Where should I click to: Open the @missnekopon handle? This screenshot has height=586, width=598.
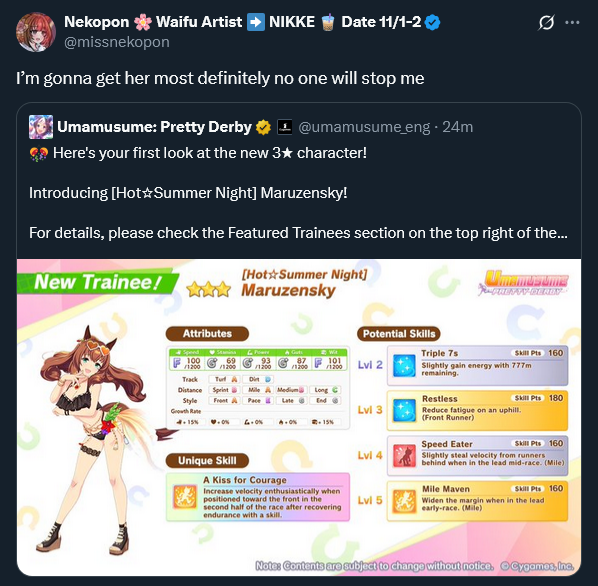point(117,42)
